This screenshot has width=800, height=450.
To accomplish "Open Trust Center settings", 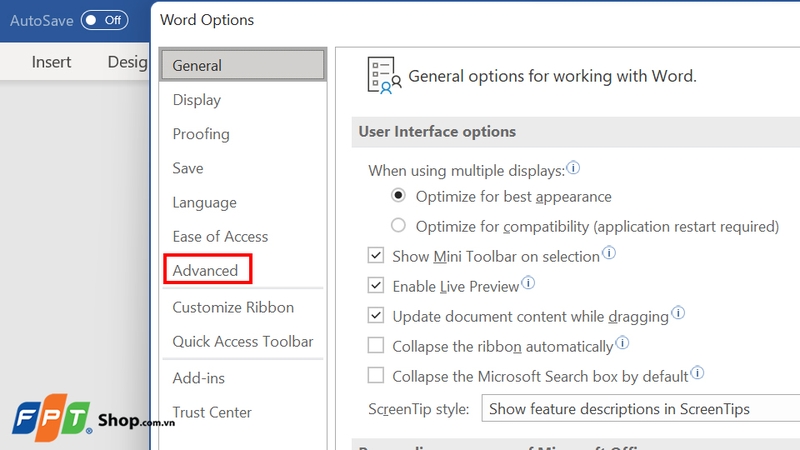I will [212, 412].
